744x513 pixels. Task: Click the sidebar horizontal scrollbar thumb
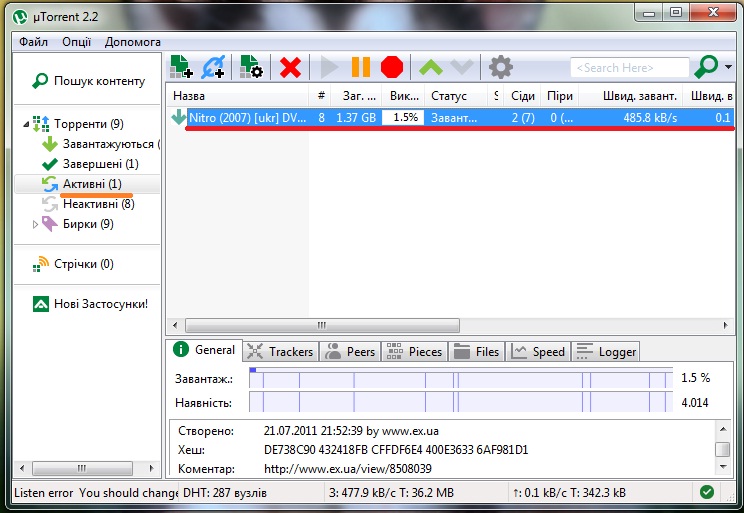point(82,469)
